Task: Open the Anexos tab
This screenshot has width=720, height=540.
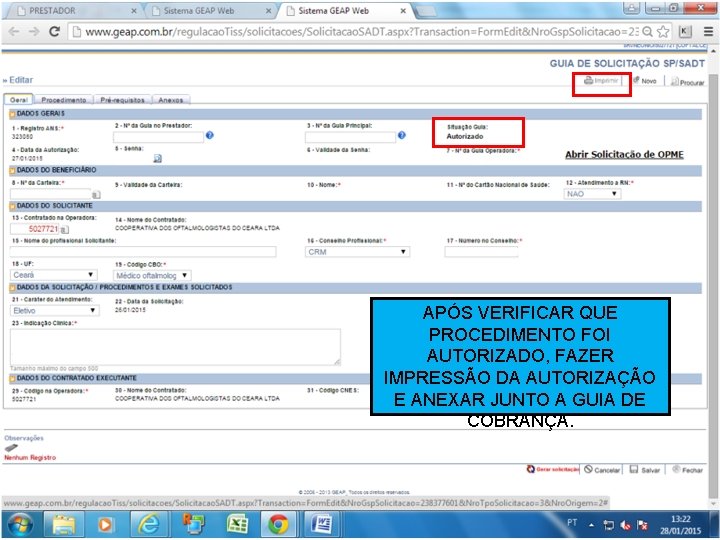Action: point(170,100)
